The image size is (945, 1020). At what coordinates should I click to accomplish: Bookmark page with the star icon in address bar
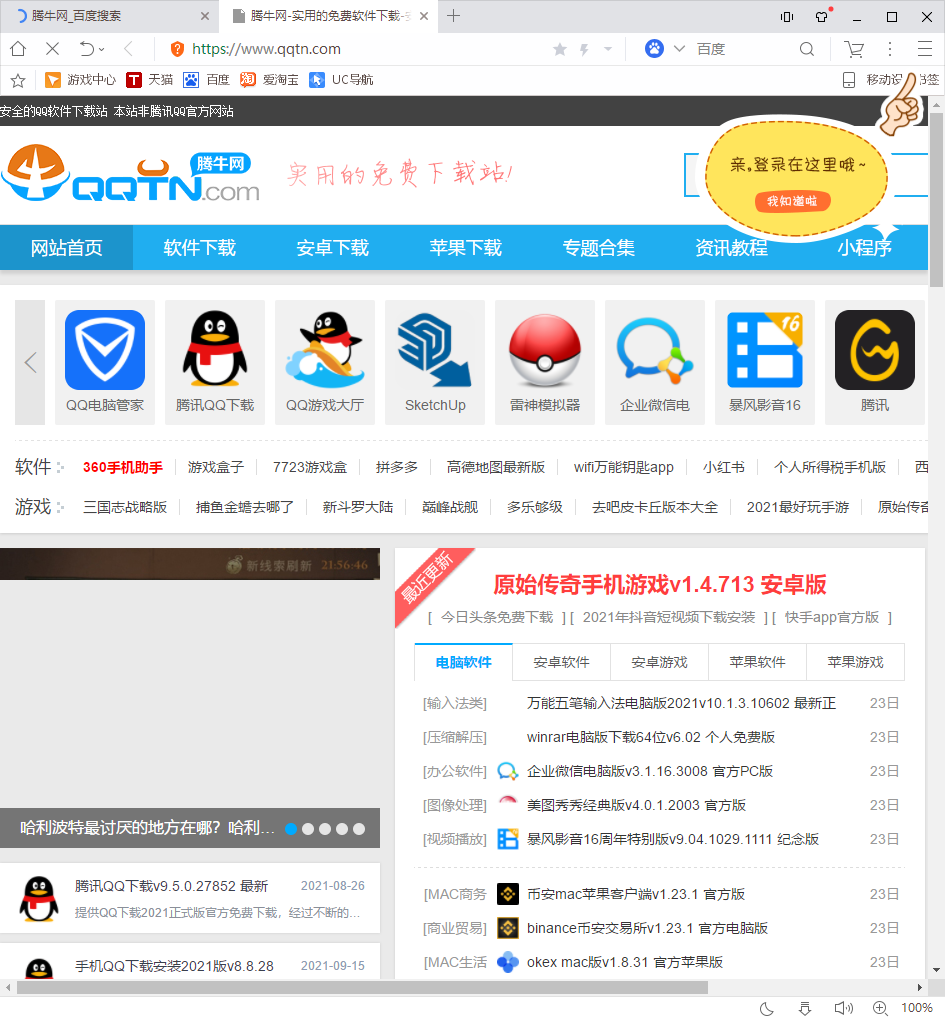[559, 49]
